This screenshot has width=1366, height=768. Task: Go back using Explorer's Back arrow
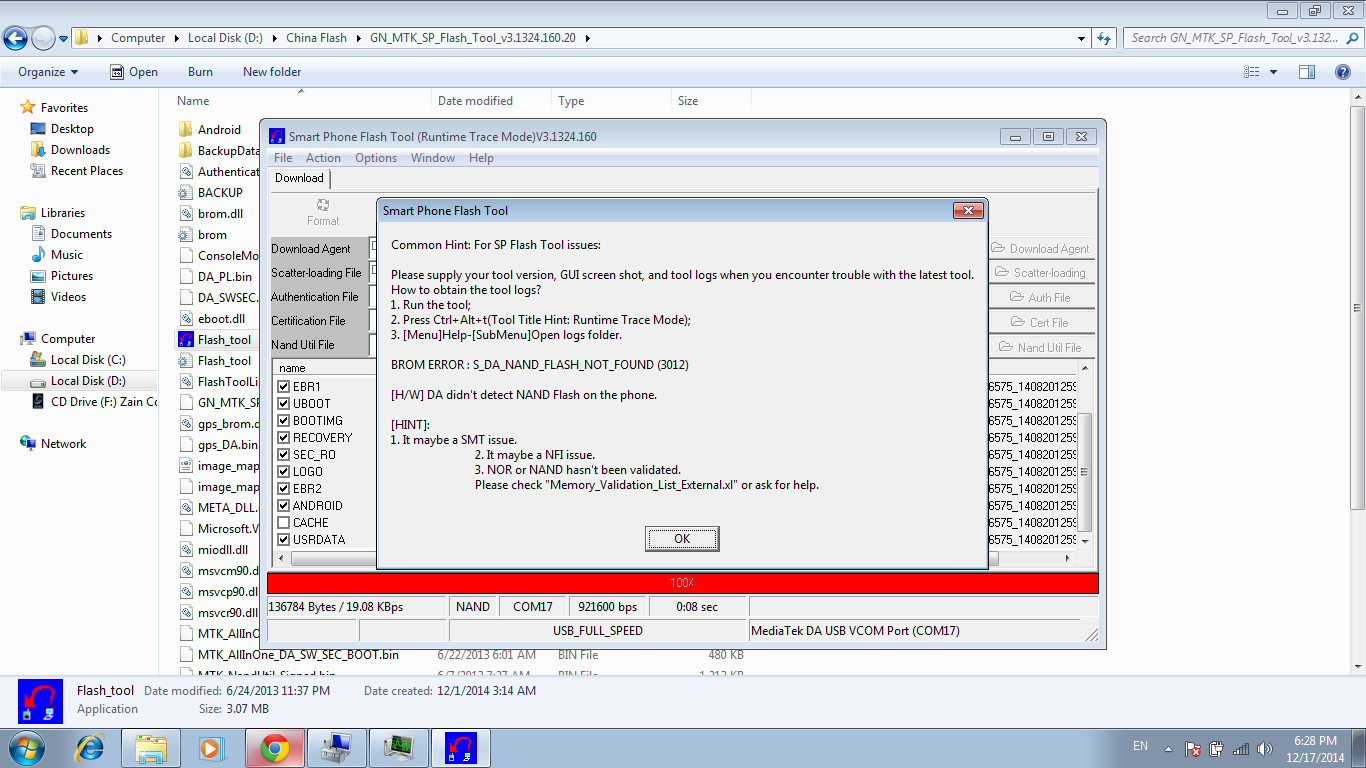tap(16, 38)
